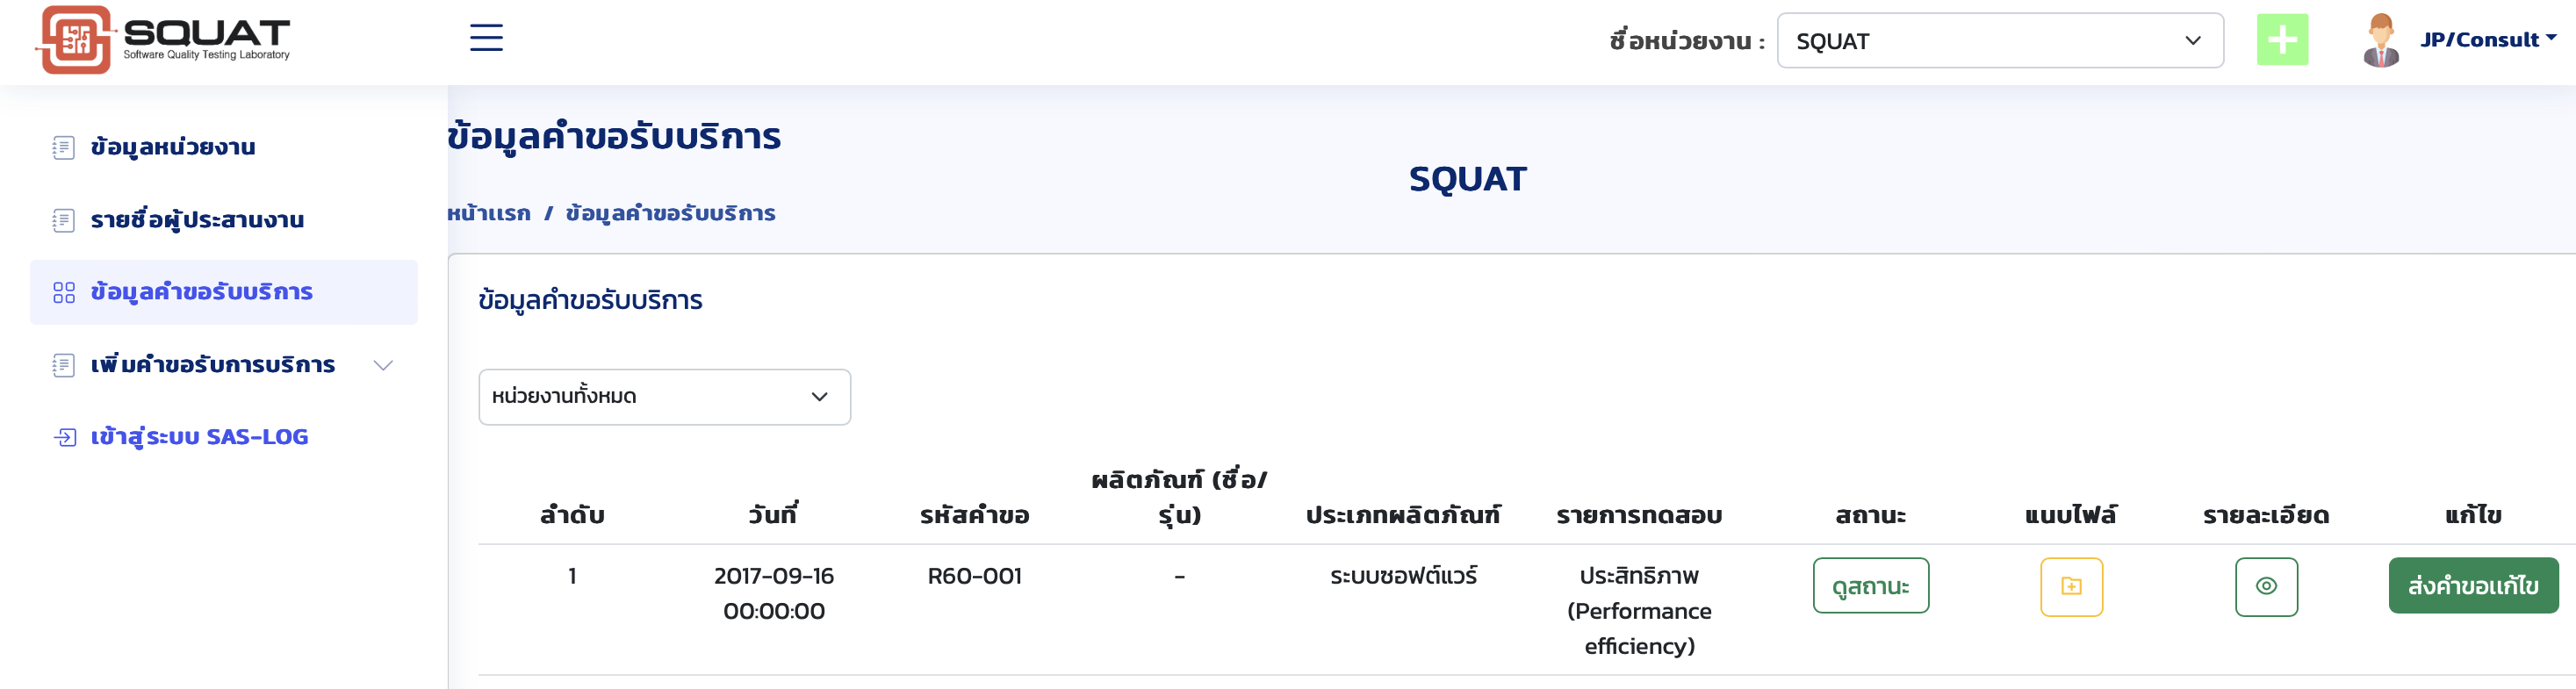Open the JP/Consult user menu
The width and height of the screenshot is (2576, 689).
tap(2487, 40)
